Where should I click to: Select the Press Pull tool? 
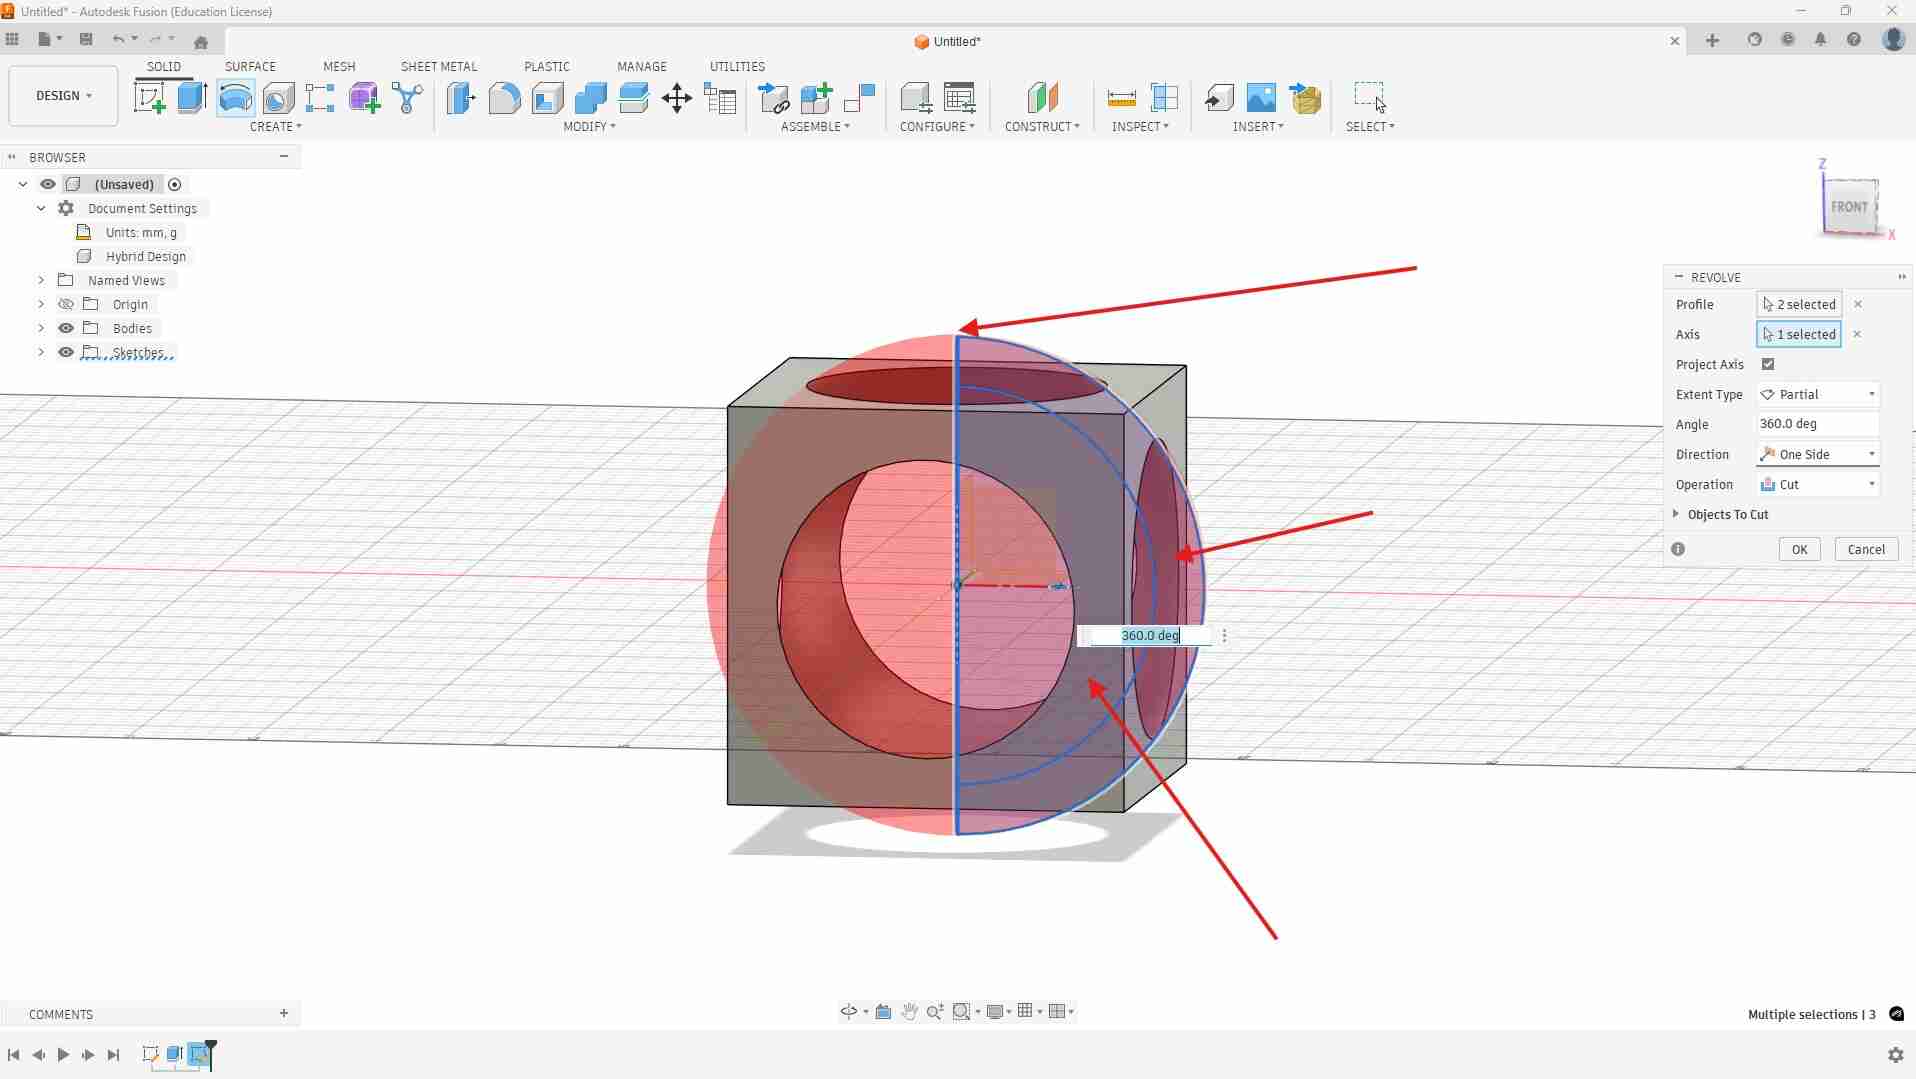tap(461, 98)
